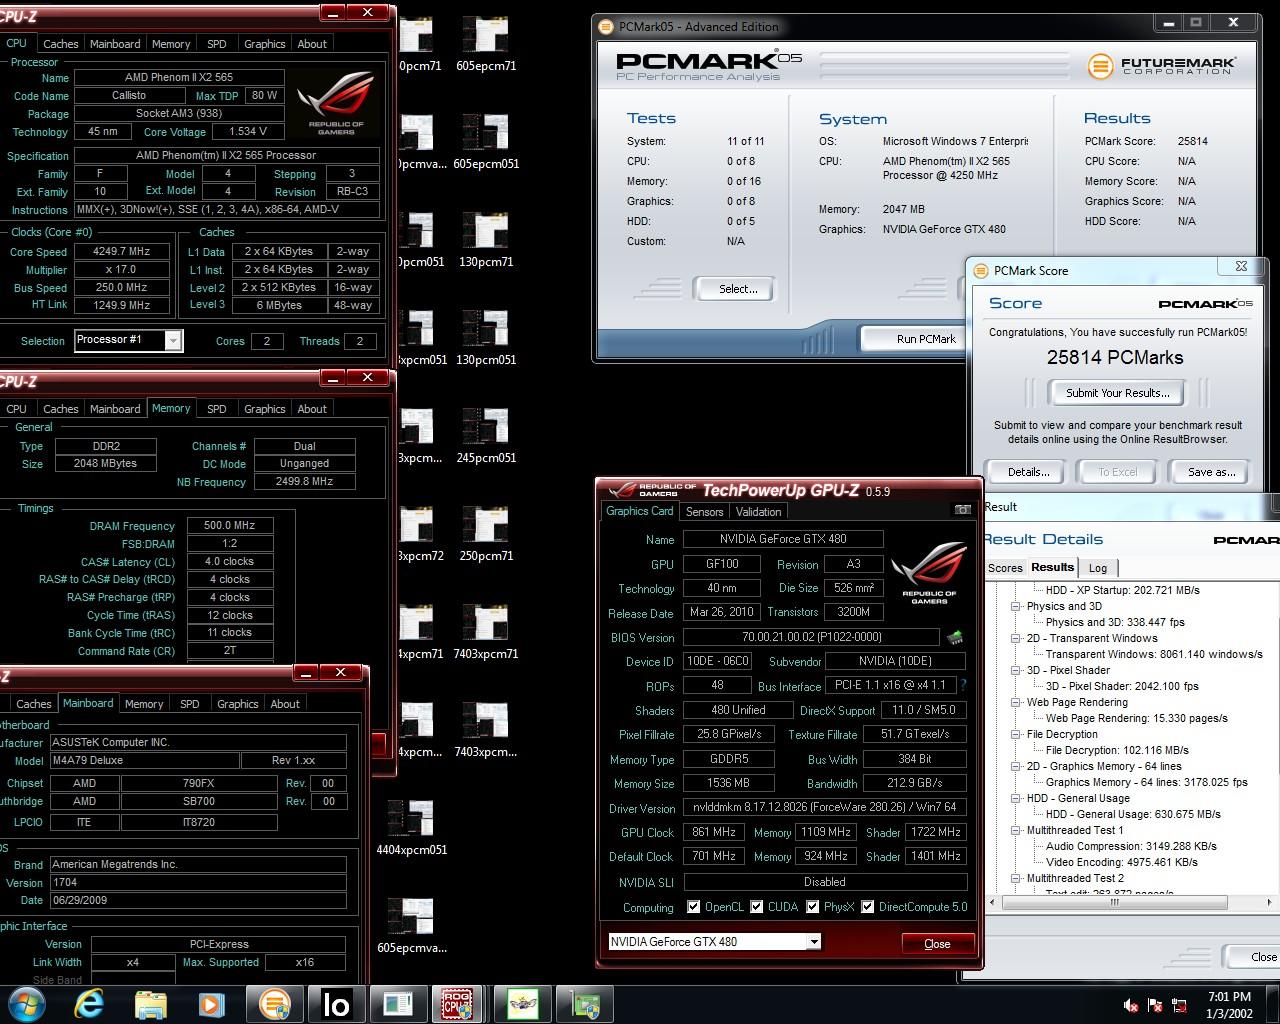This screenshot has width=1280, height=1024.
Task: Collapse the Multithreaded Test 2 node
Action: click(x=1015, y=878)
